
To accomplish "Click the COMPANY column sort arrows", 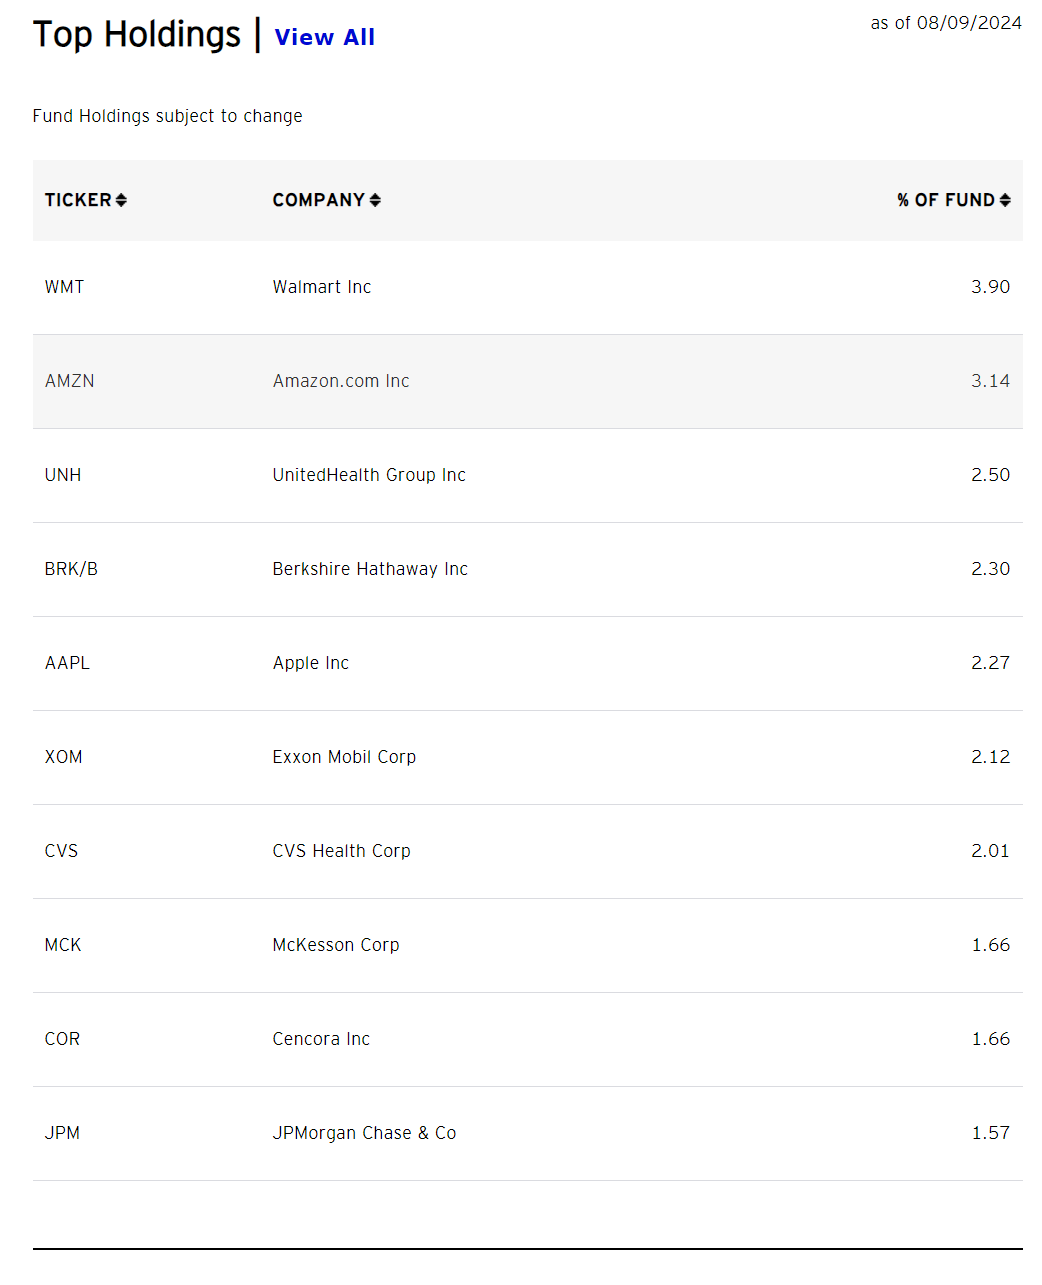I will 376,200.
